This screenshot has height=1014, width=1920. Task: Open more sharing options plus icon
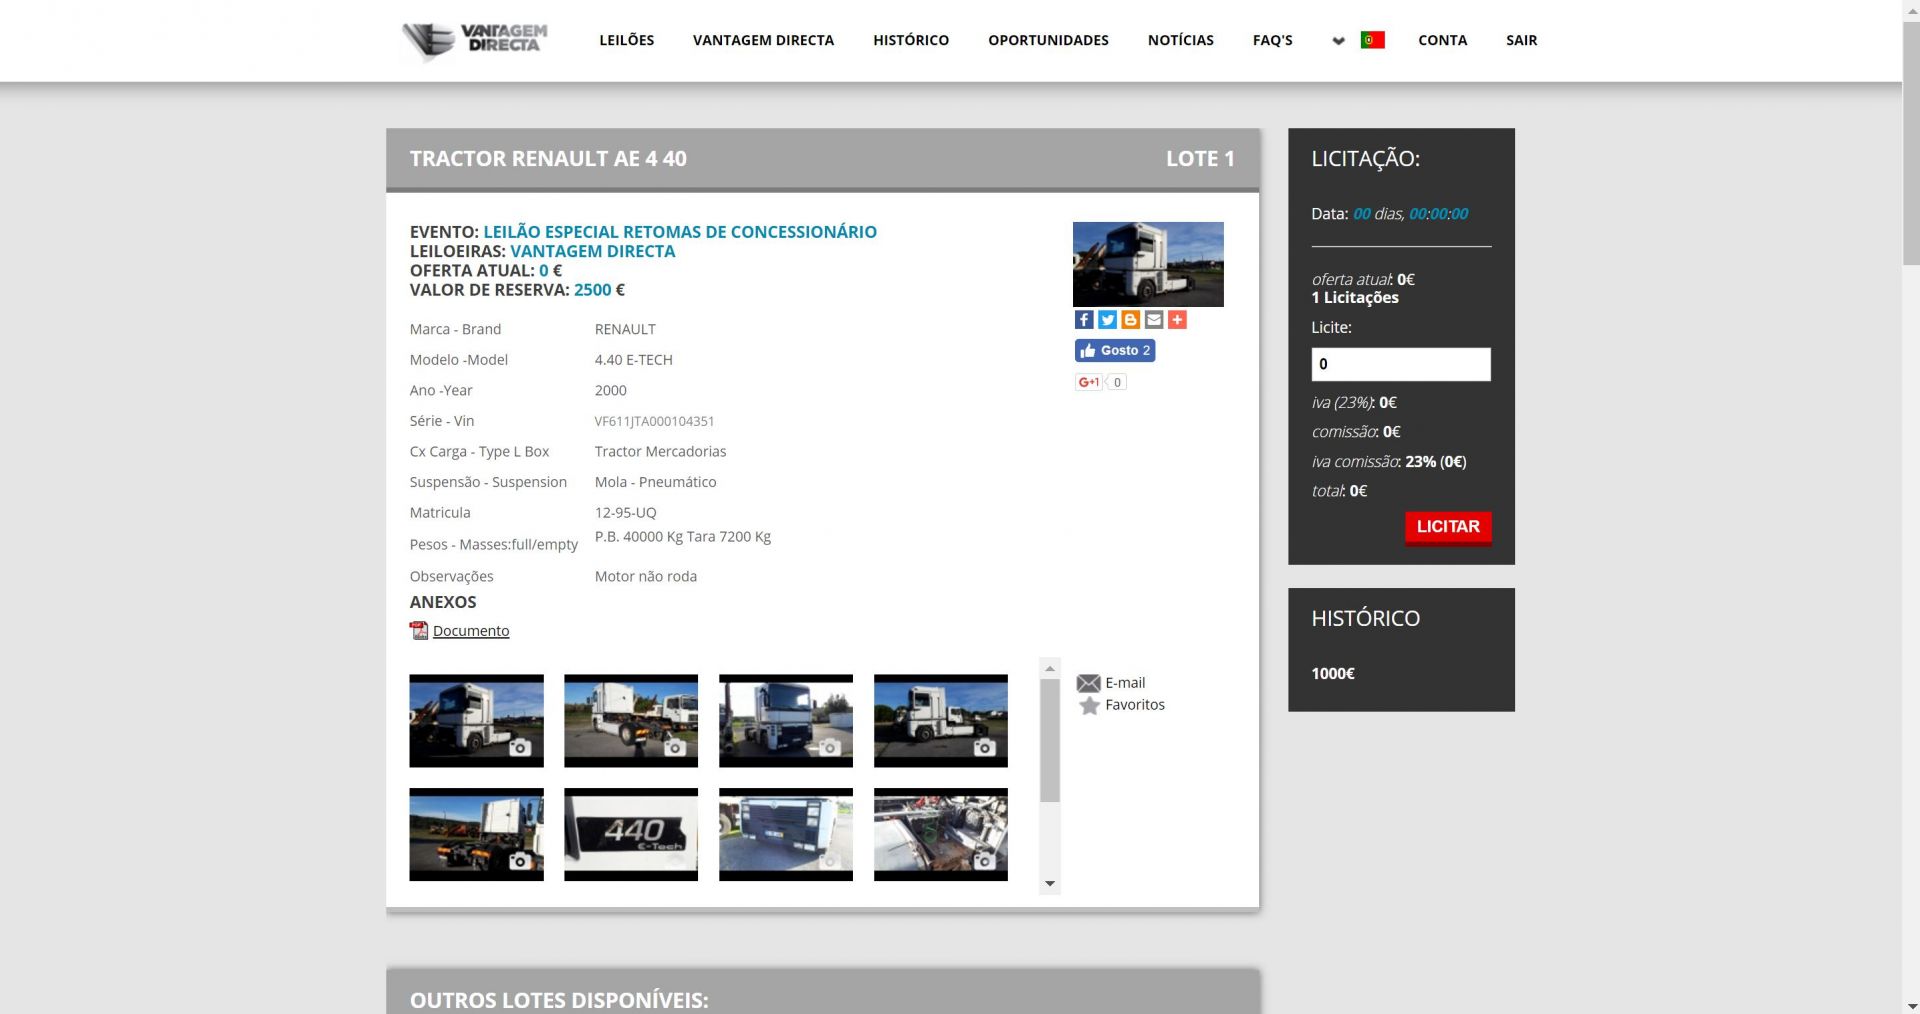1177,320
